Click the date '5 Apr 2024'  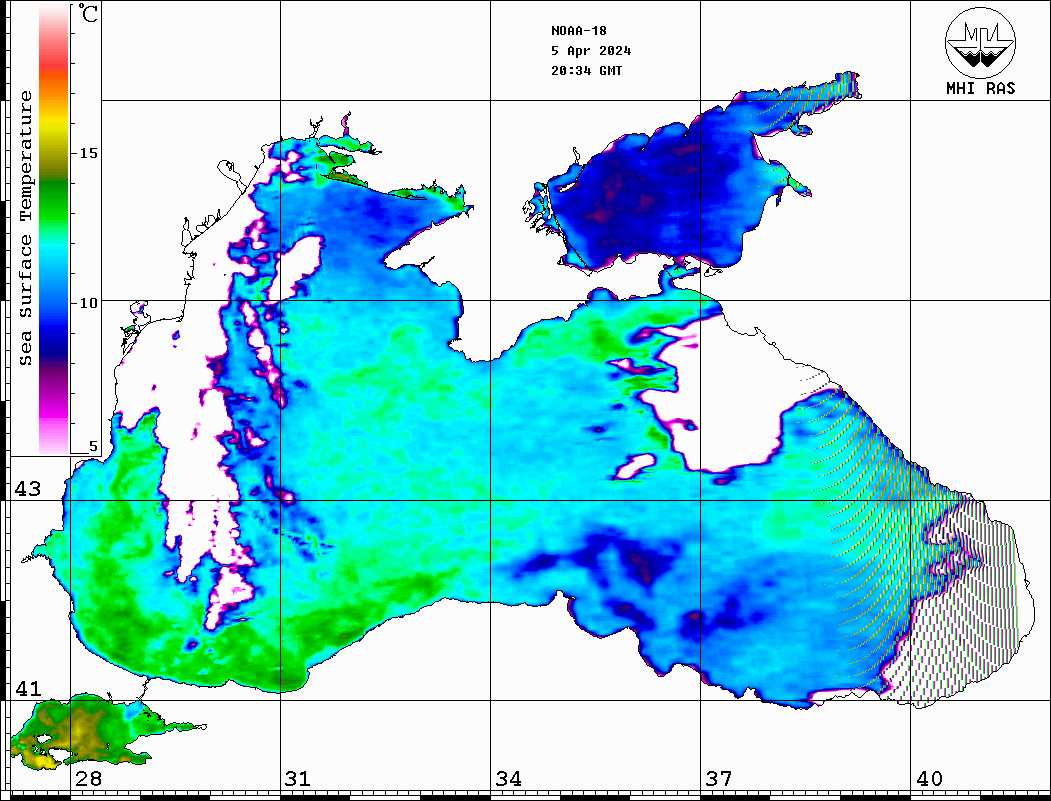click(591, 51)
